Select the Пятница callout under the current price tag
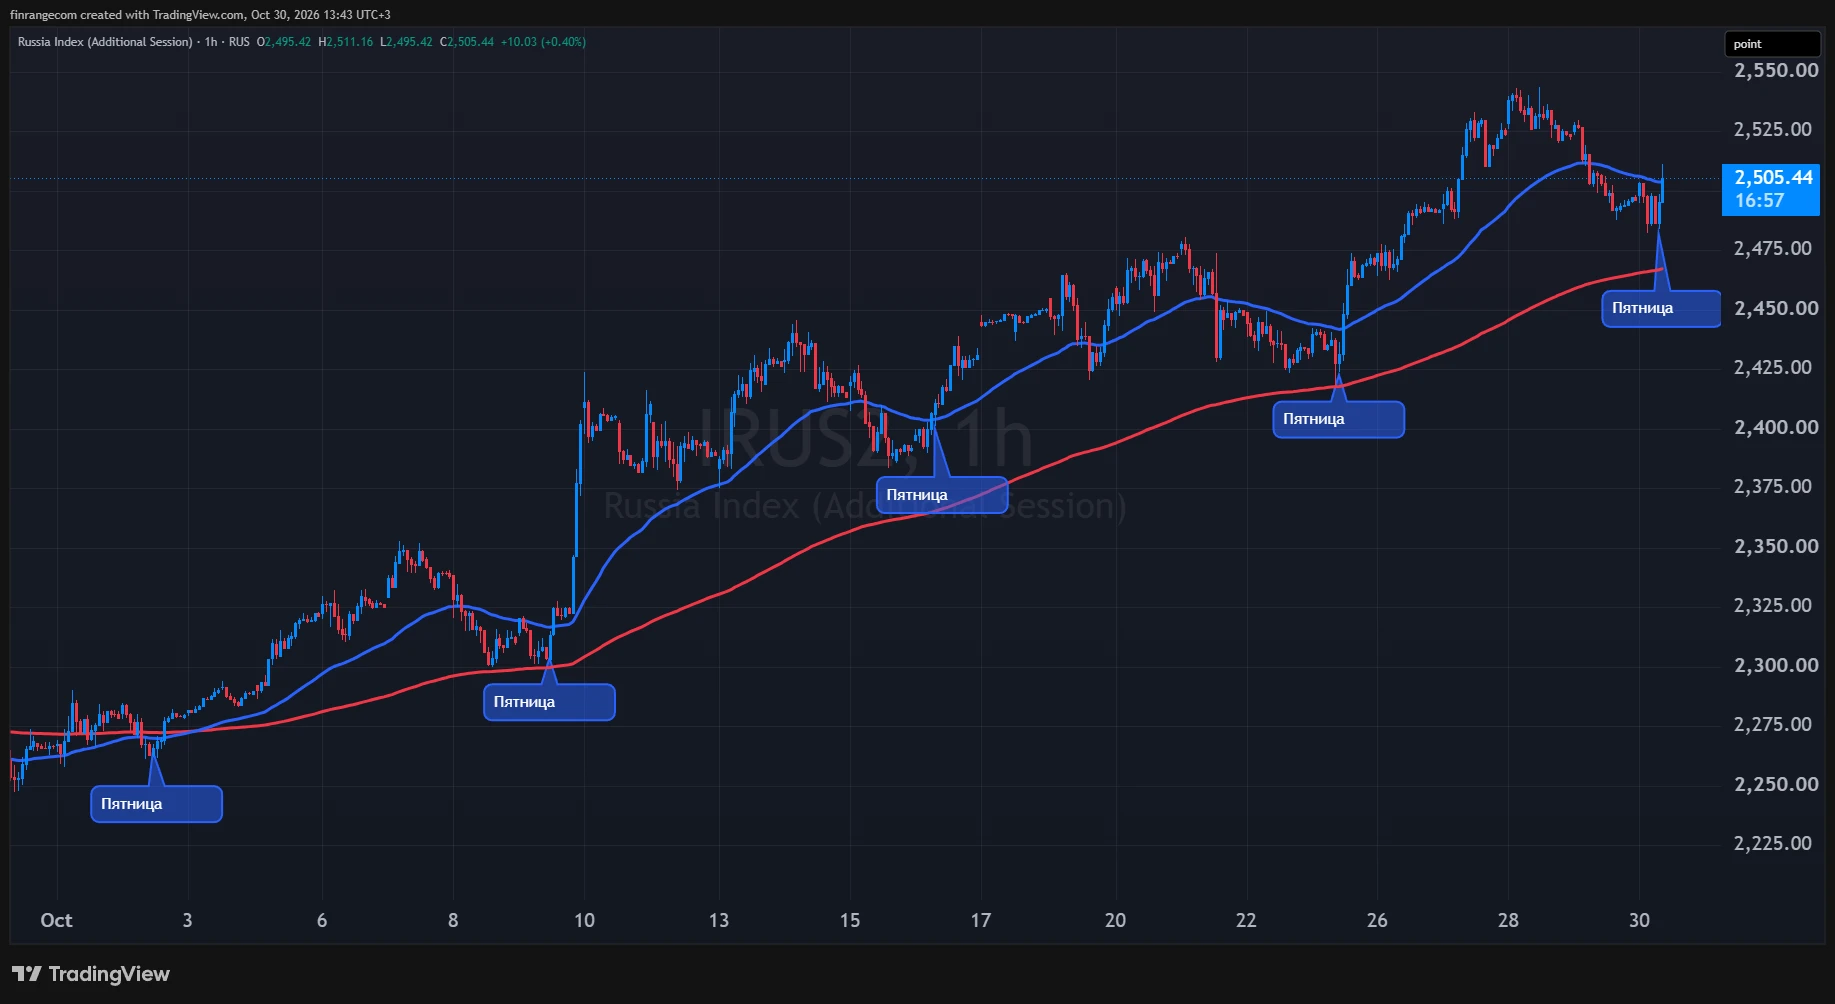 point(1661,308)
